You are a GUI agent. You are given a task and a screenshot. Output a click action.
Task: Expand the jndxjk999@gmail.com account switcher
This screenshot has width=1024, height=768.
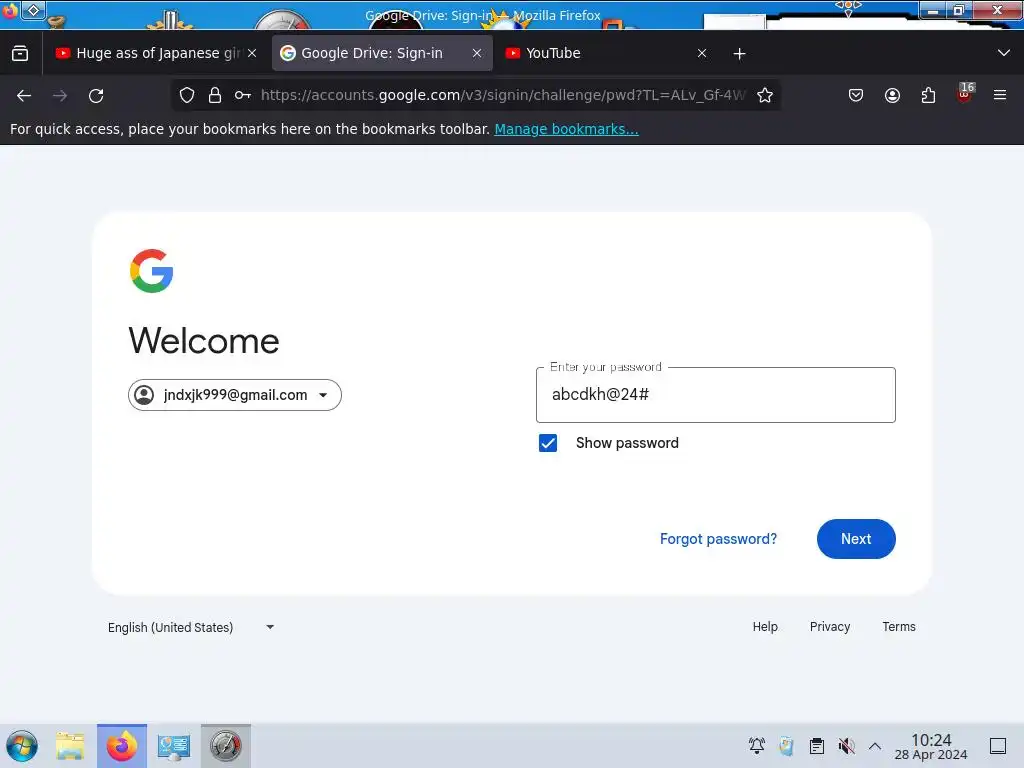(x=234, y=395)
